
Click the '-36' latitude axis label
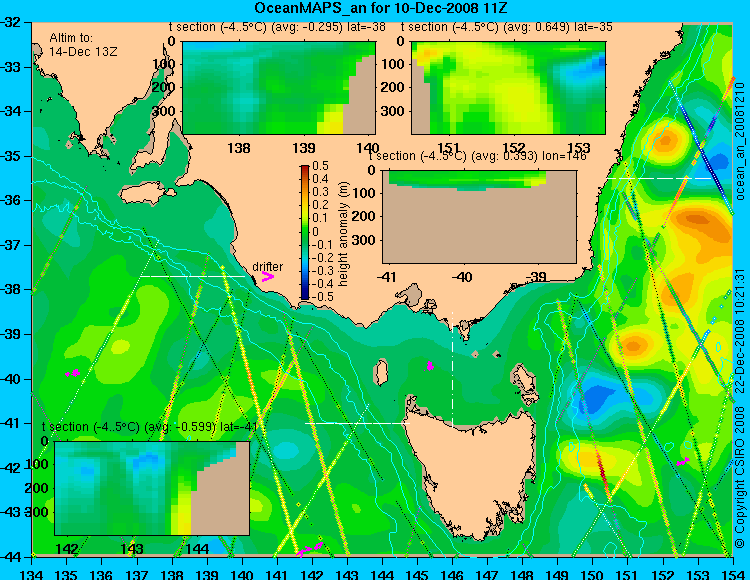(12, 200)
